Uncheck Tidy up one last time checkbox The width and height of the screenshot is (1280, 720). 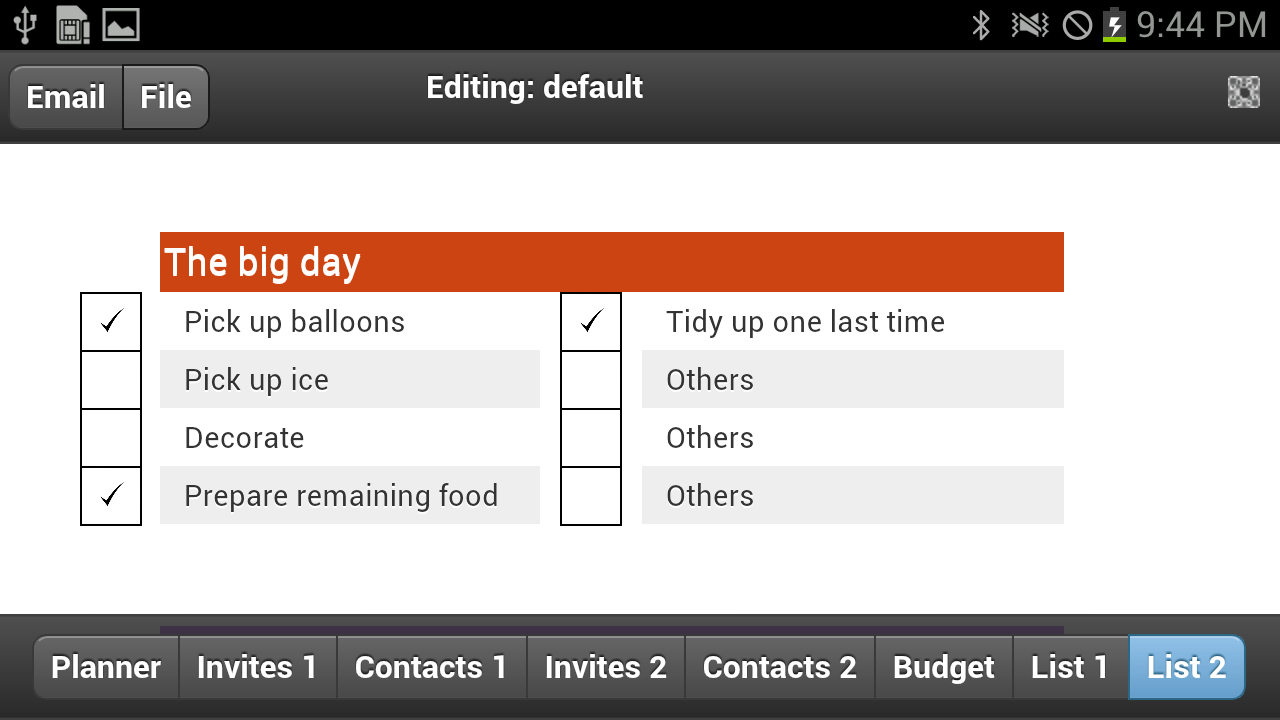pyautogui.click(x=591, y=322)
